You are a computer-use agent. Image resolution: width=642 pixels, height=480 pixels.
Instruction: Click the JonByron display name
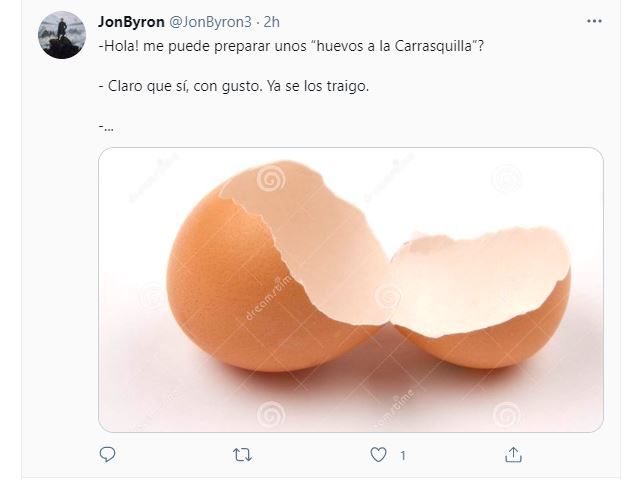(131, 22)
